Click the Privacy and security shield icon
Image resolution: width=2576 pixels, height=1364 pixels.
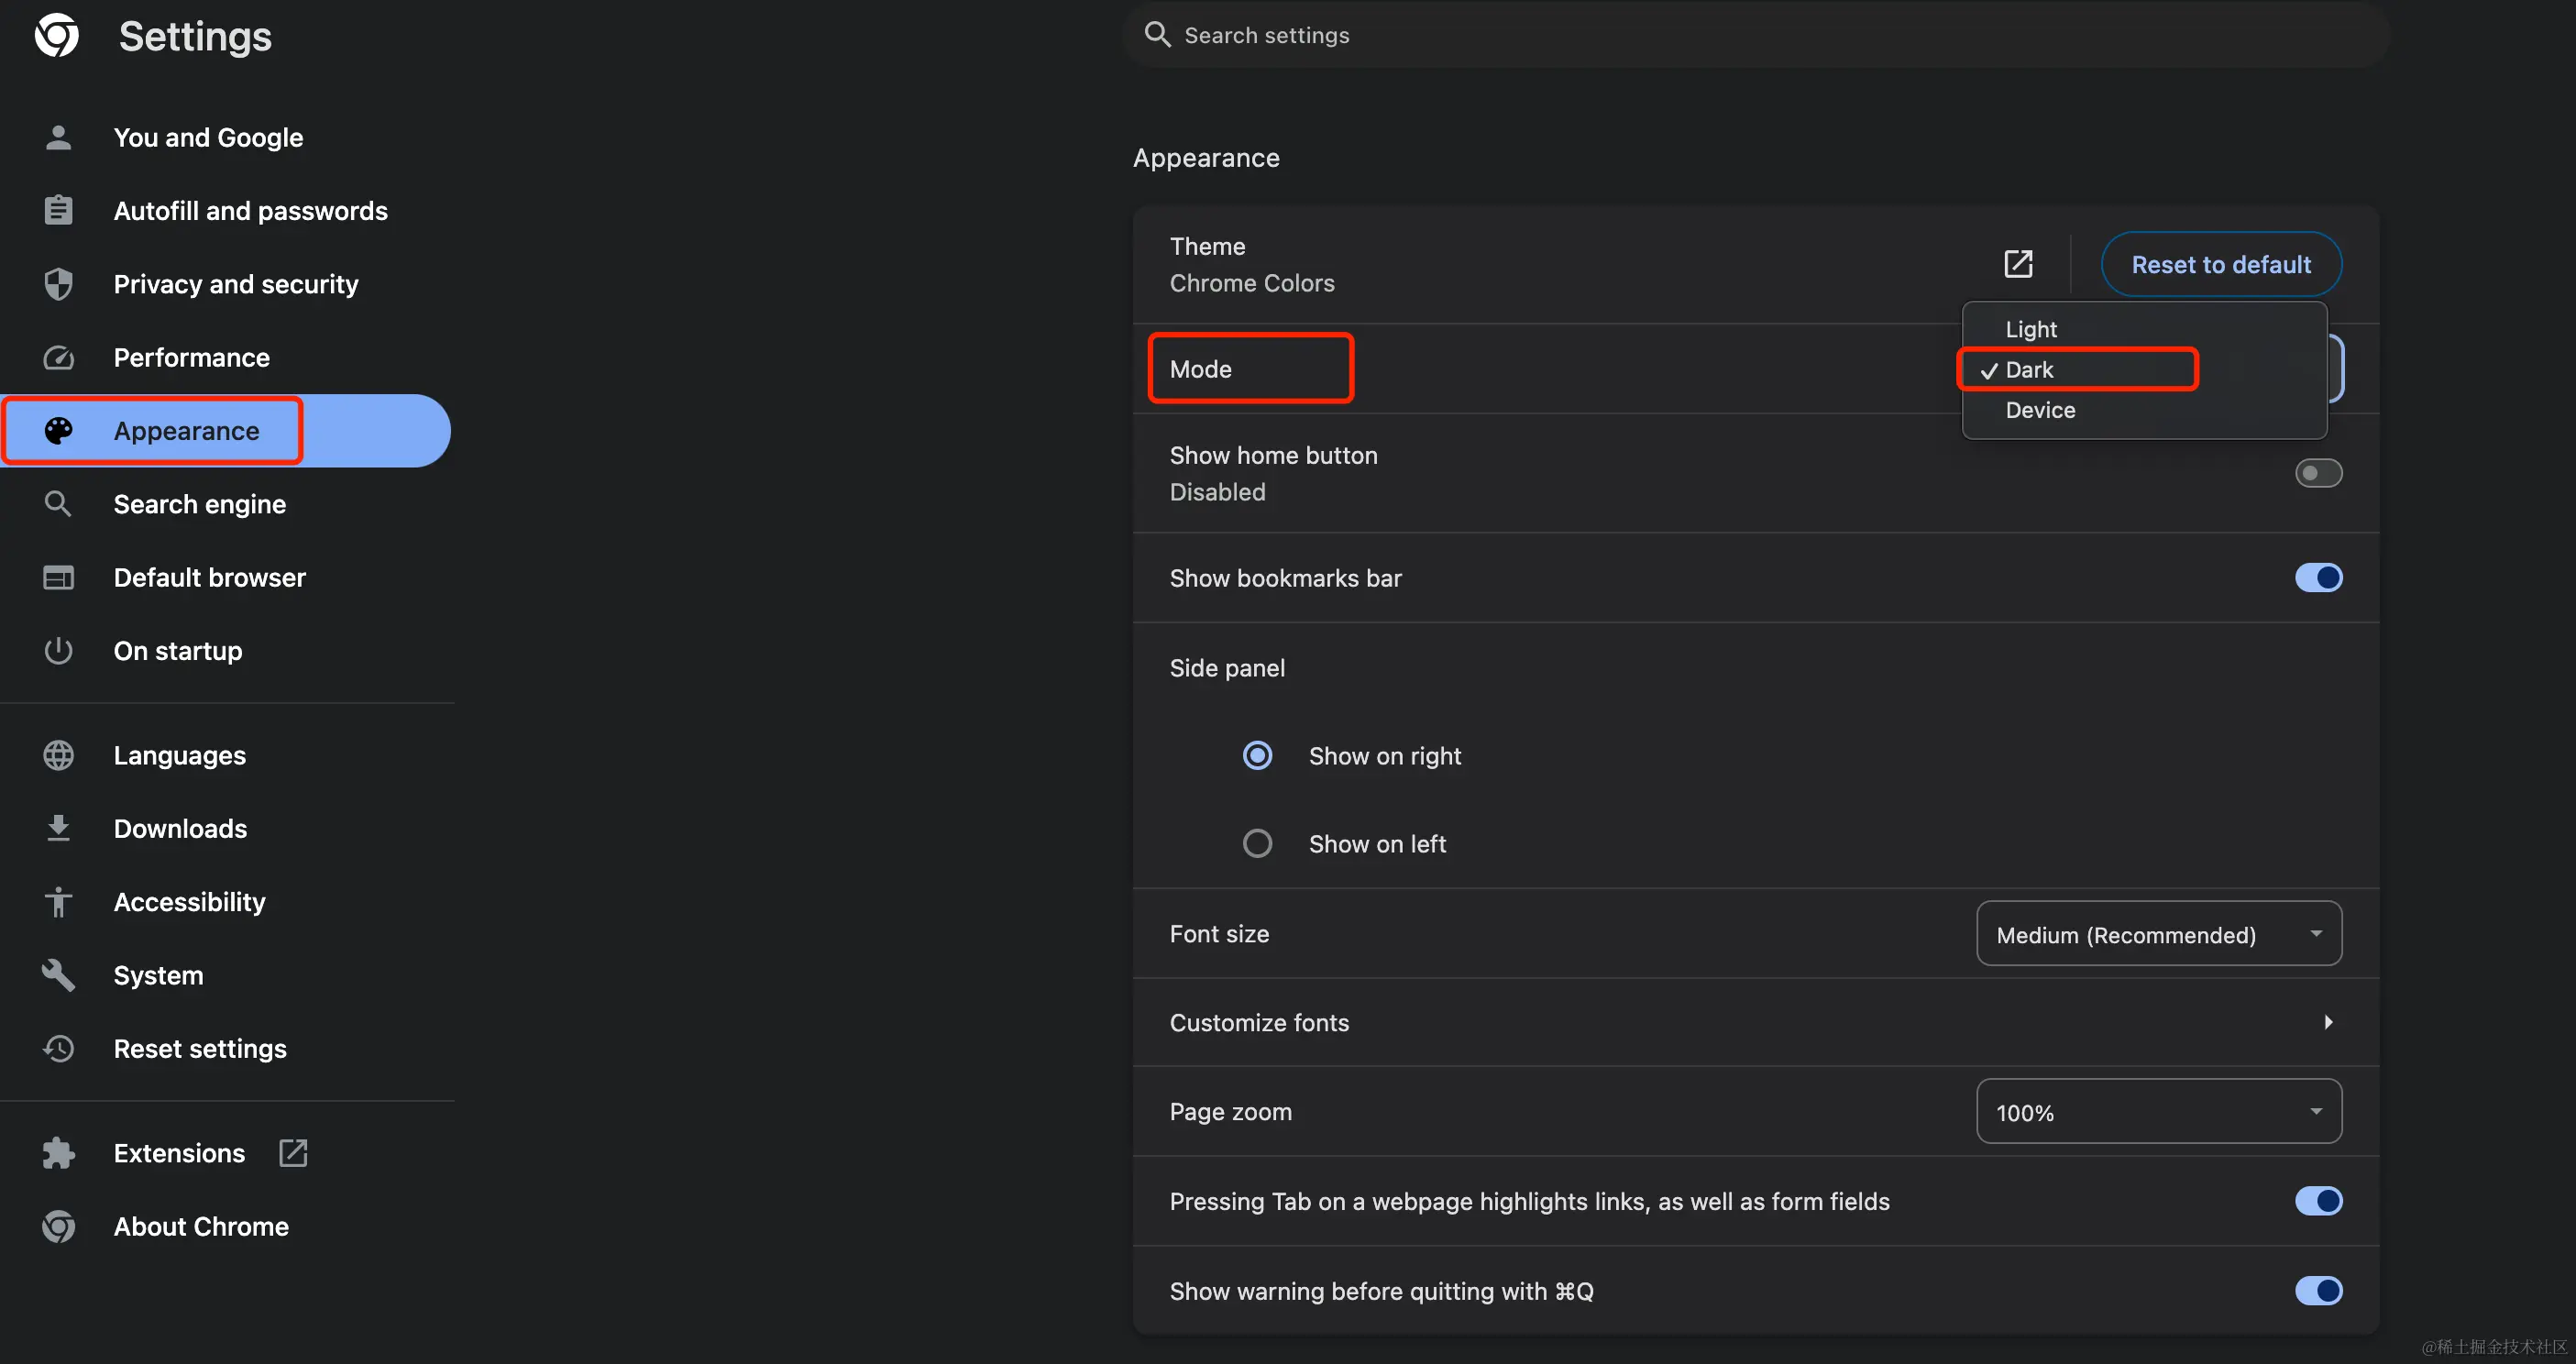[58, 284]
